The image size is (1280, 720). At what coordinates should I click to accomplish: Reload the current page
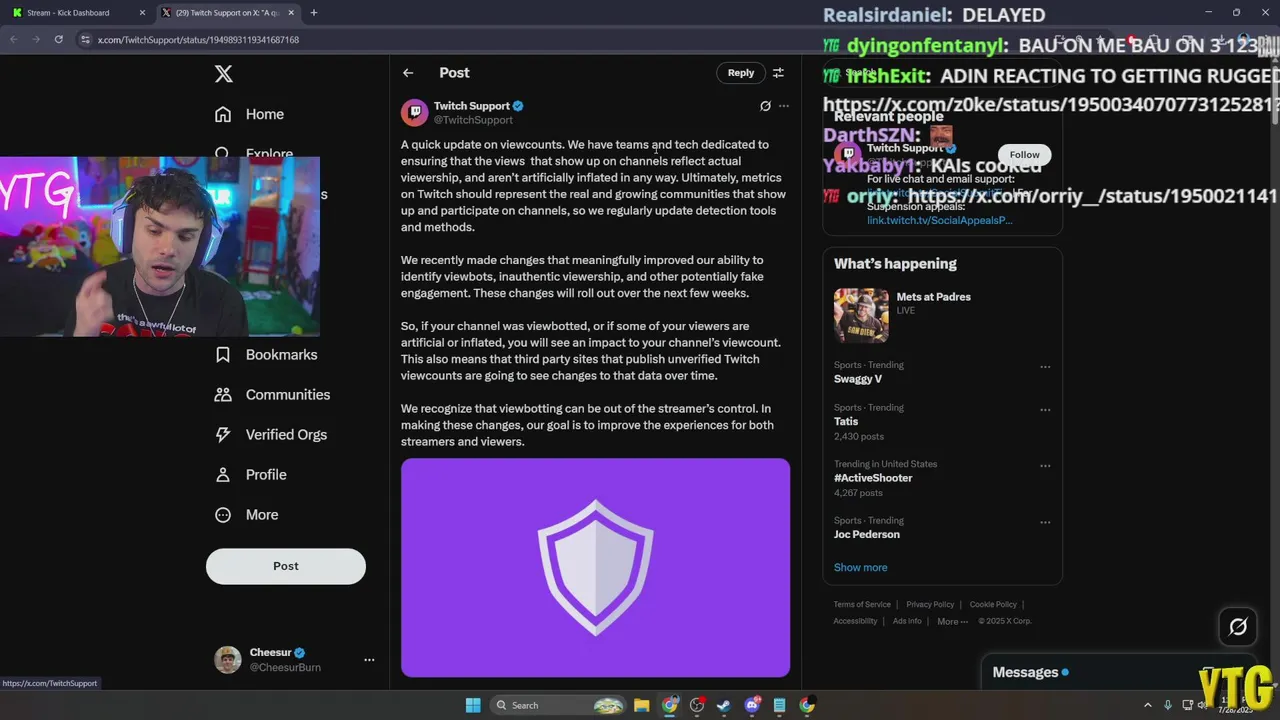pyautogui.click(x=58, y=39)
